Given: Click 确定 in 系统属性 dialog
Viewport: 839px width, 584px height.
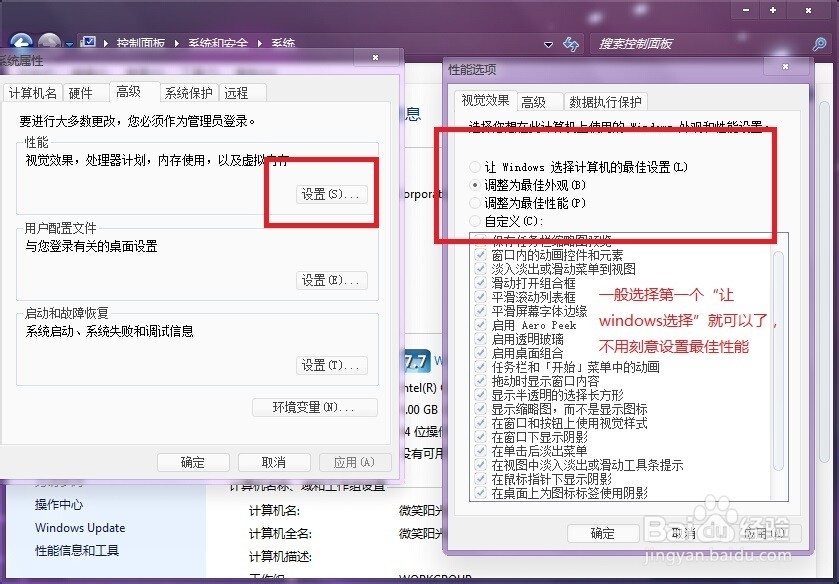Looking at the screenshot, I should click(193, 462).
